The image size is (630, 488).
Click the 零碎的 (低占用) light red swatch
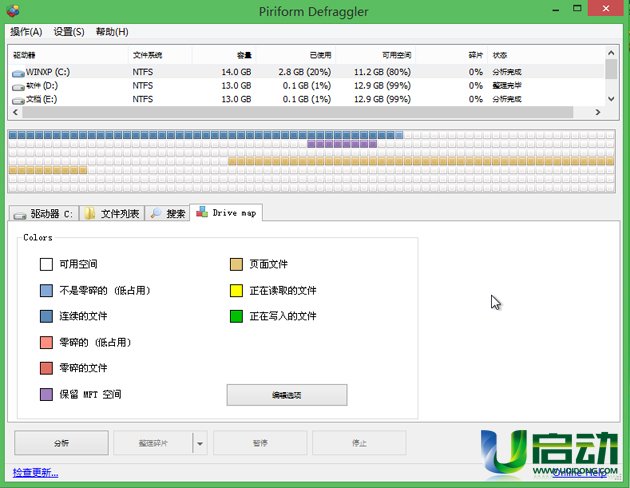46,342
